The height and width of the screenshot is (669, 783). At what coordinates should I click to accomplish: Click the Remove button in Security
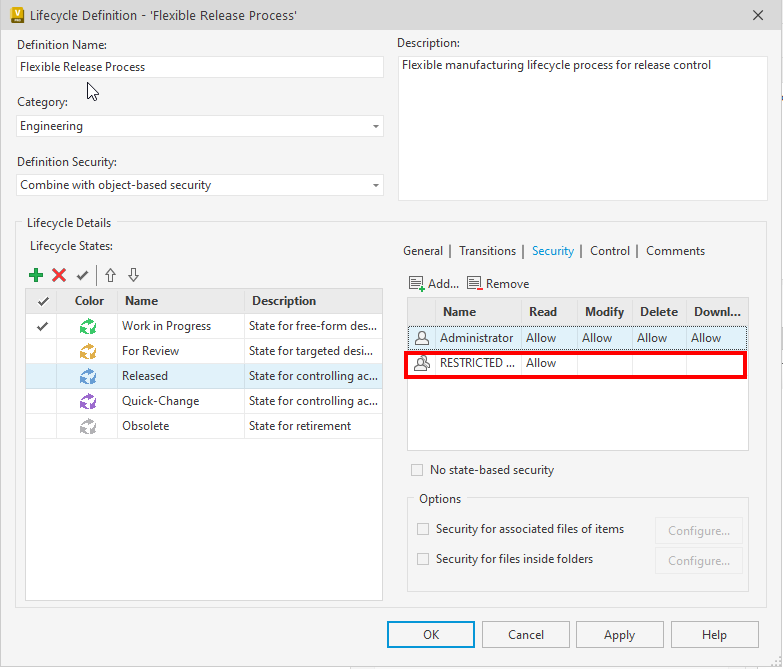click(x=498, y=284)
